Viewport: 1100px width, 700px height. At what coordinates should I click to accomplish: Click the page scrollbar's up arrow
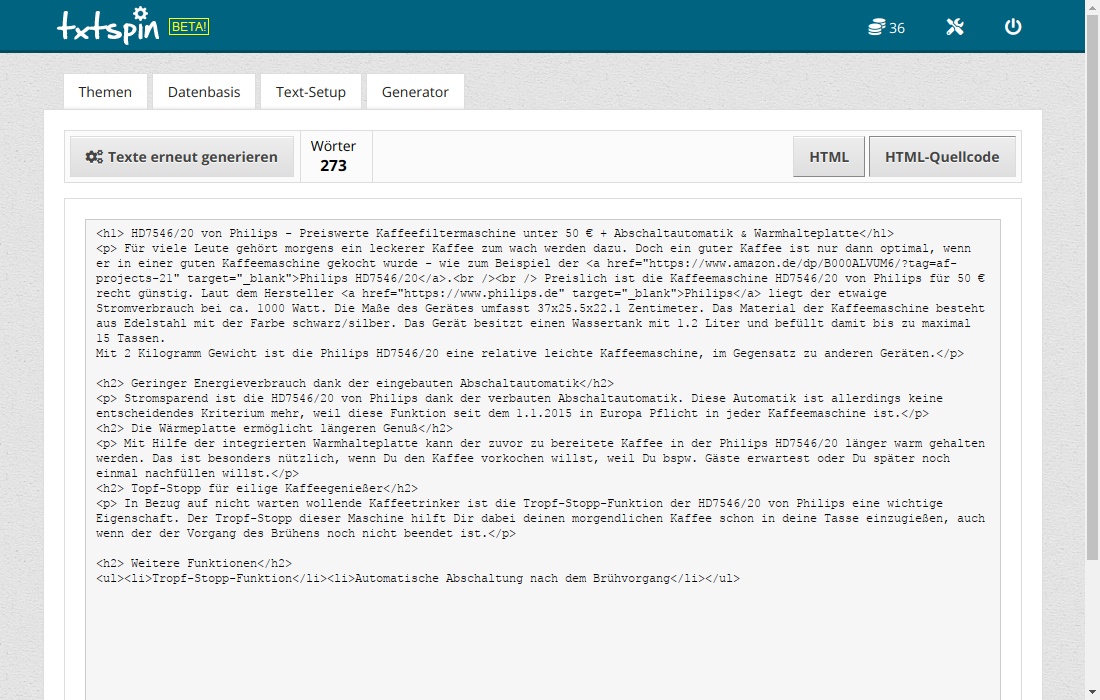[x=1092, y=7]
